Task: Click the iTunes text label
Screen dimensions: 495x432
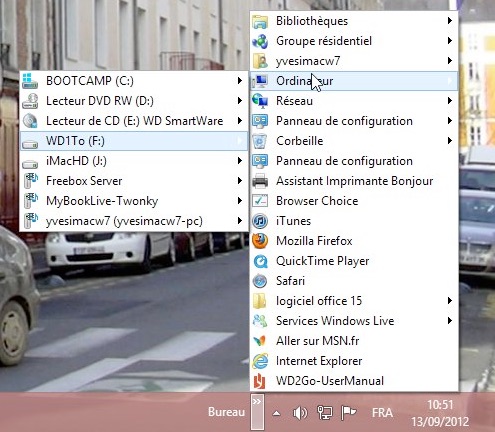Action: 293,221
